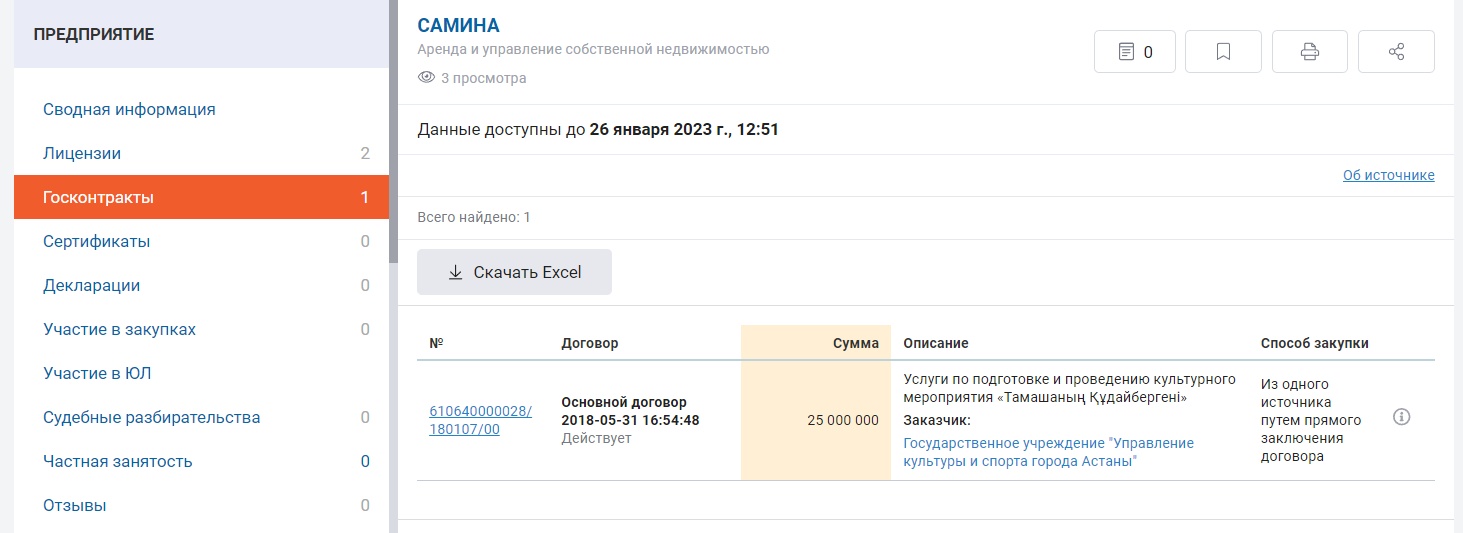Print the page using the printer icon

point(1309,52)
